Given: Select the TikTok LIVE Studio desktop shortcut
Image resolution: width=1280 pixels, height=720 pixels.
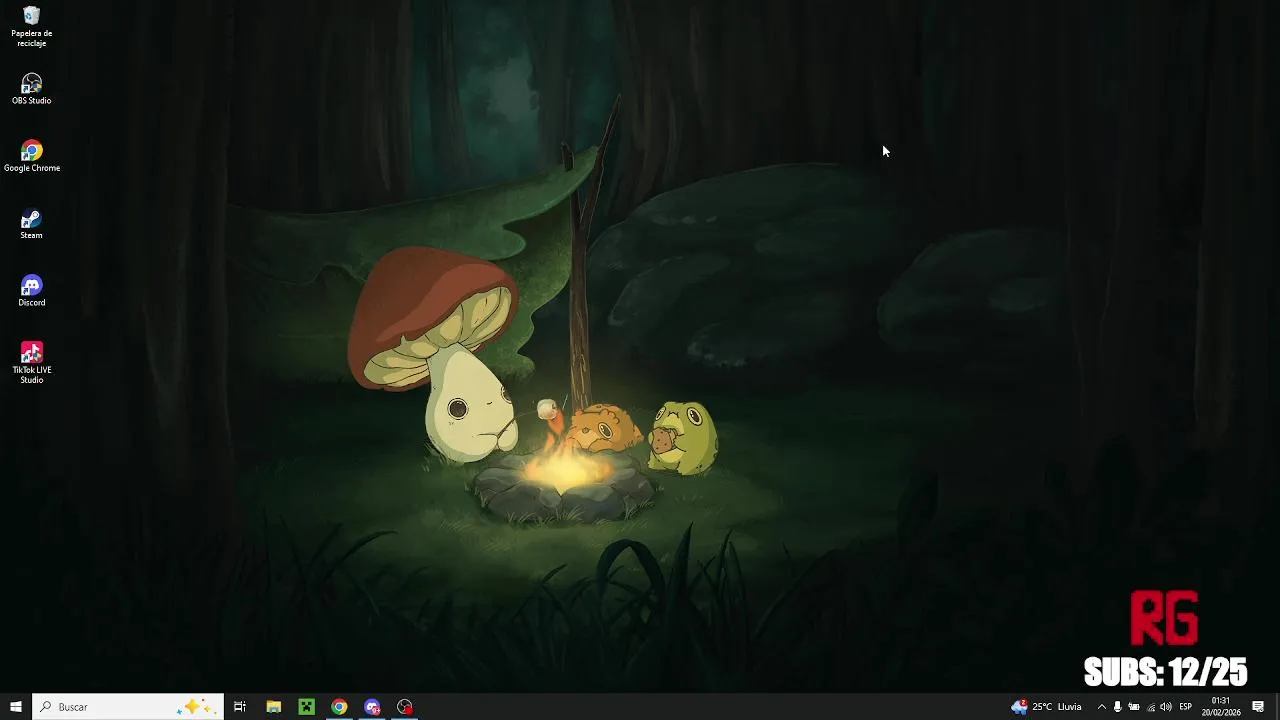Looking at the screenshot, I should 32,363.
